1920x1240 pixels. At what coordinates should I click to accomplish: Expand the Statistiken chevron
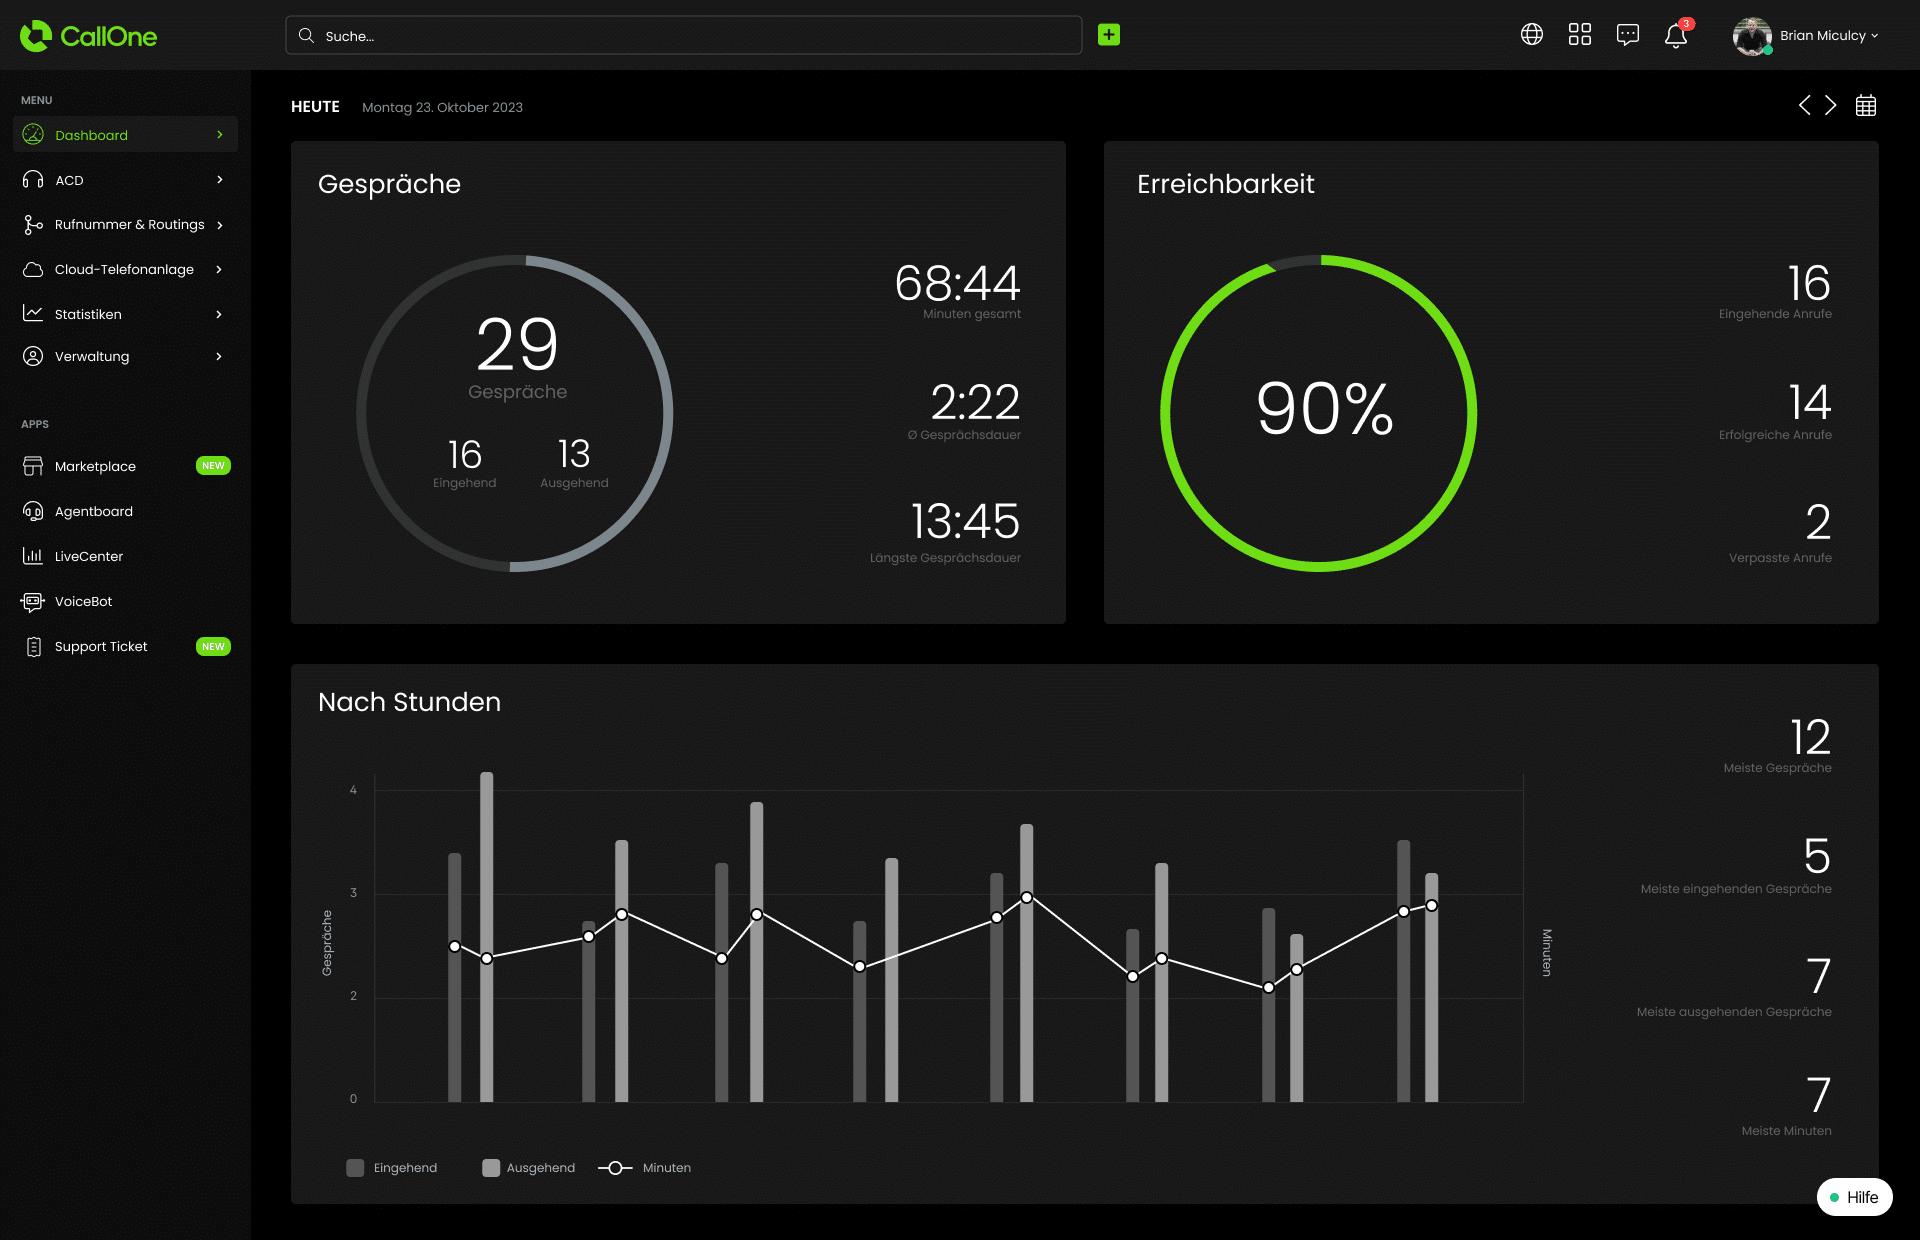[x=220, y=314]
